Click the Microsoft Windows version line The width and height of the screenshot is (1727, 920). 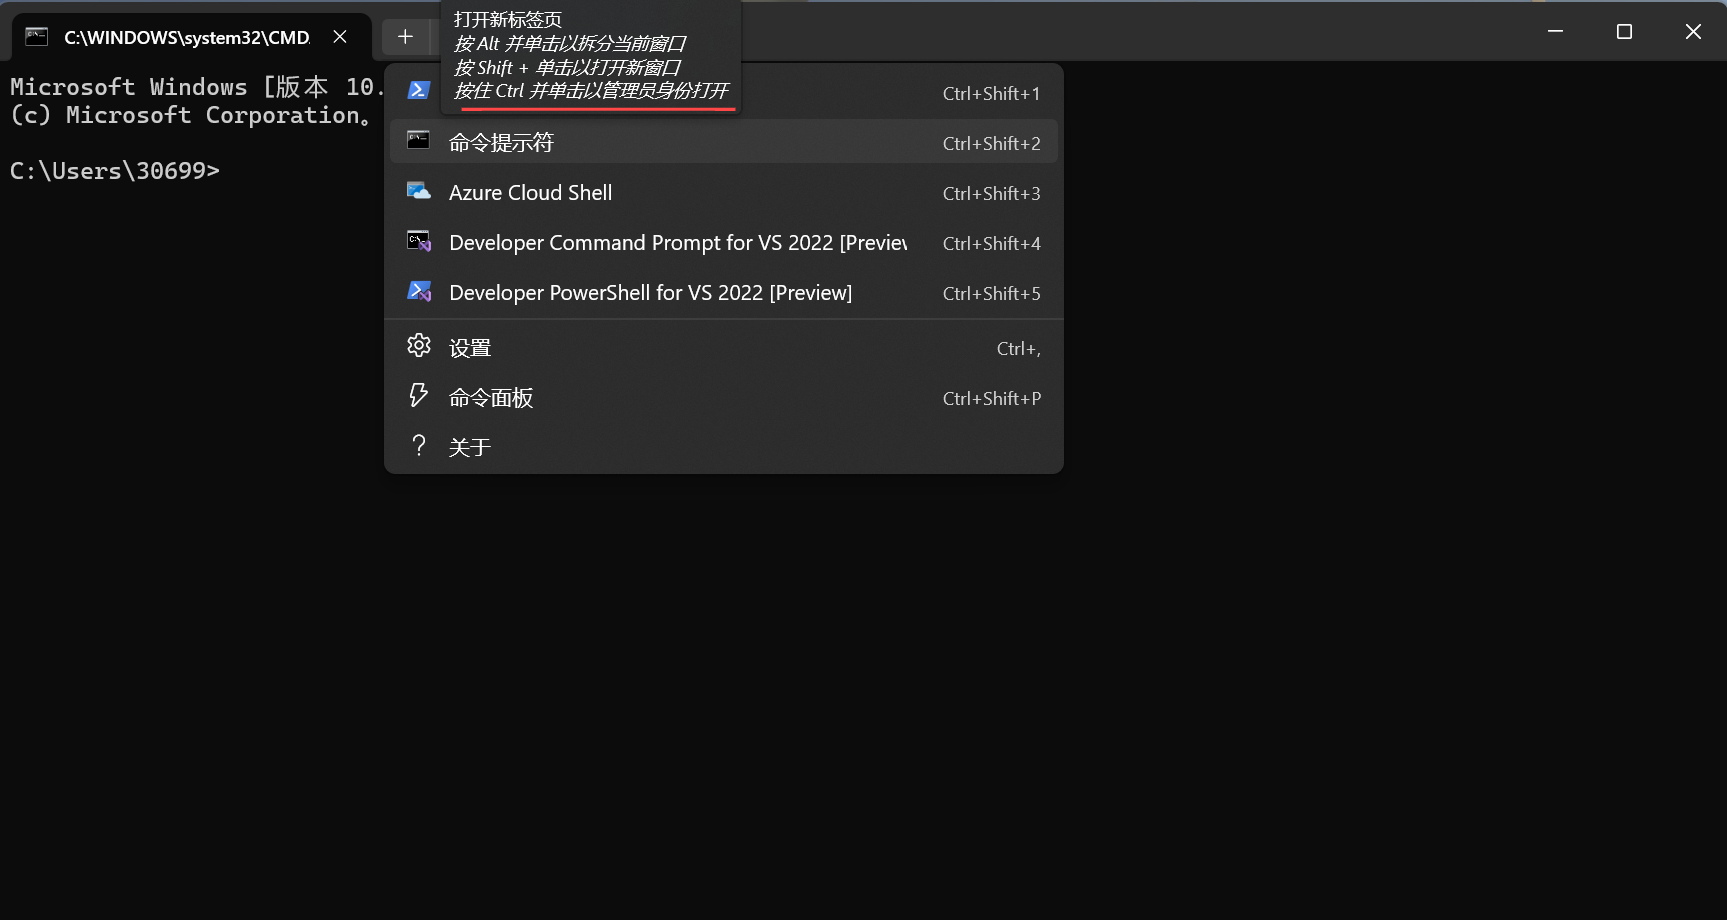[196, 87]
